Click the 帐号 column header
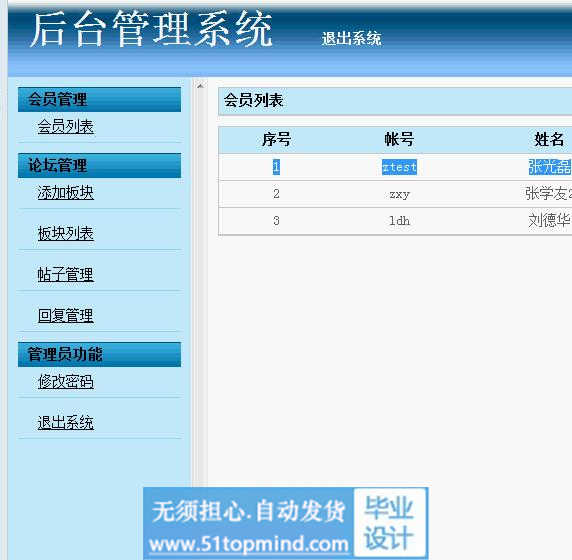Viewport: 572px width, 560px height. [x=399, y=140]
